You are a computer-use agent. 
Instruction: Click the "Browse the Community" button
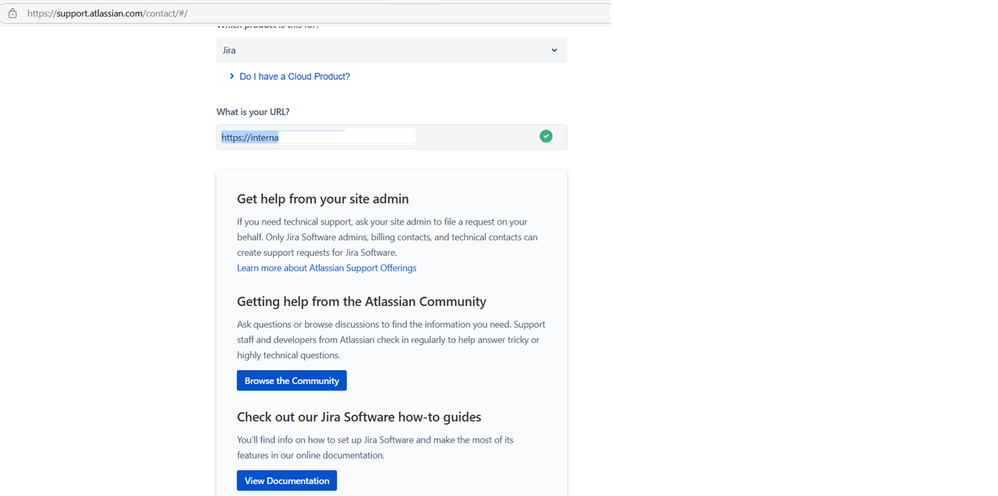pyautogui.click(x=292, y=381)
